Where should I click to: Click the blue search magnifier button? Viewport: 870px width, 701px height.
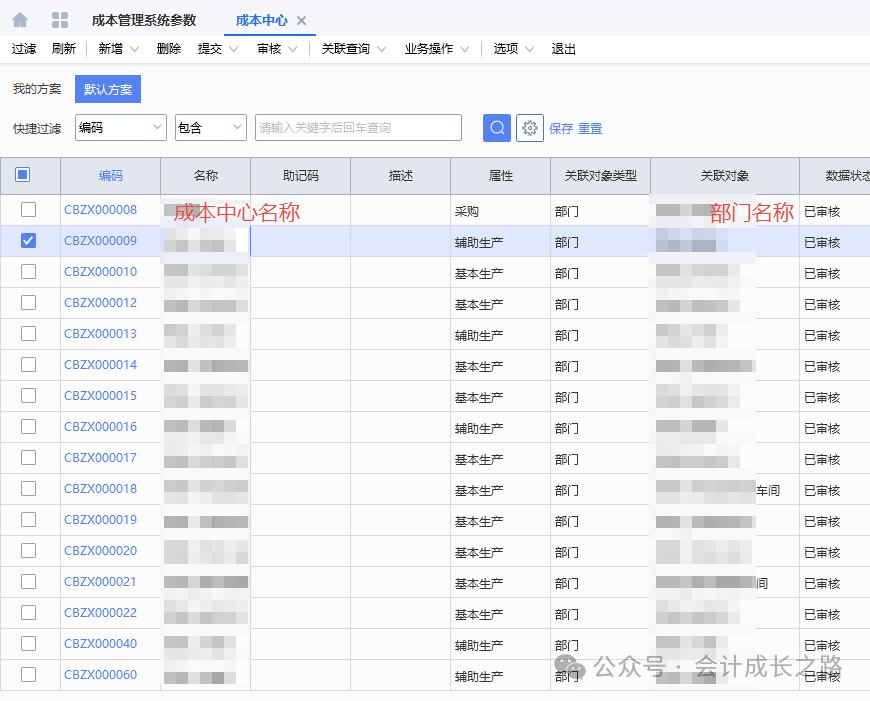click(497, 128)
